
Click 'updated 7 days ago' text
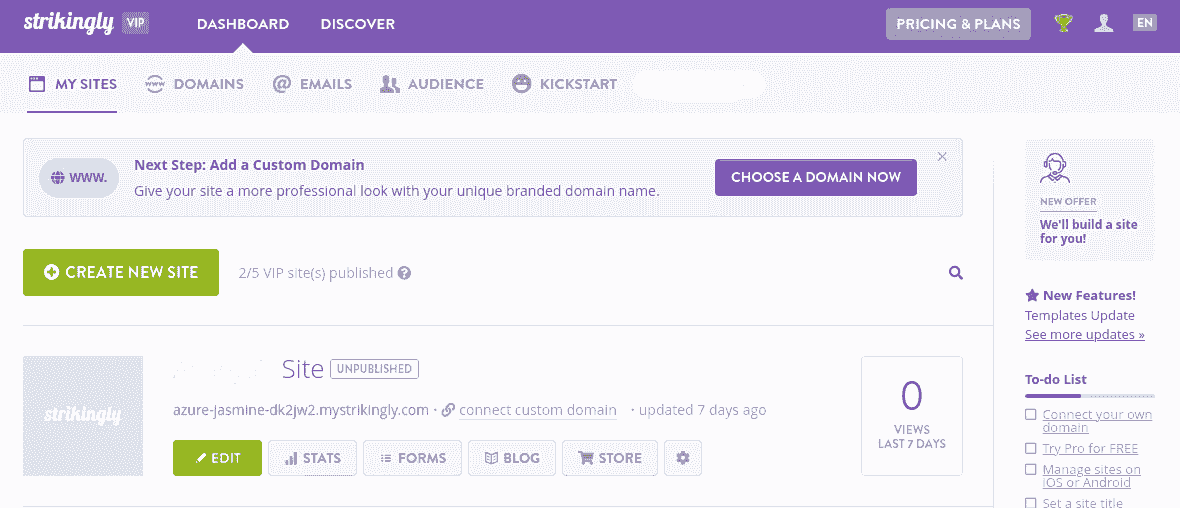[702, 410]
